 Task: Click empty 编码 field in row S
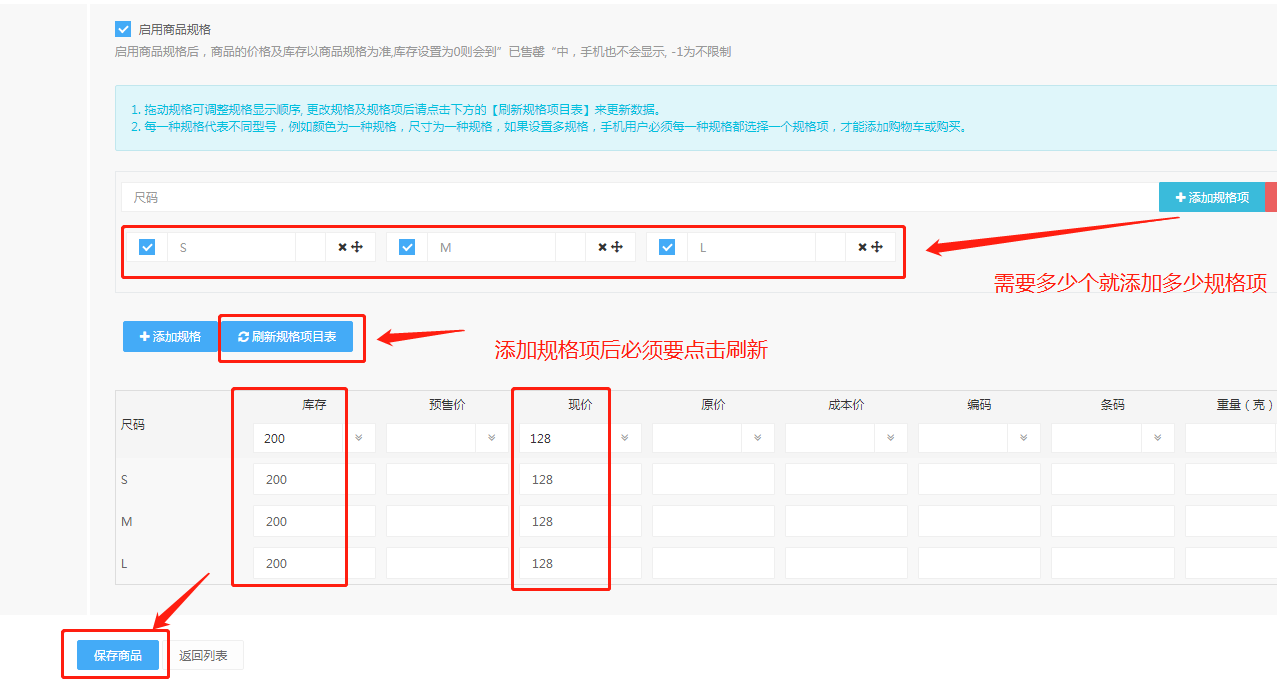click(979, 479)
